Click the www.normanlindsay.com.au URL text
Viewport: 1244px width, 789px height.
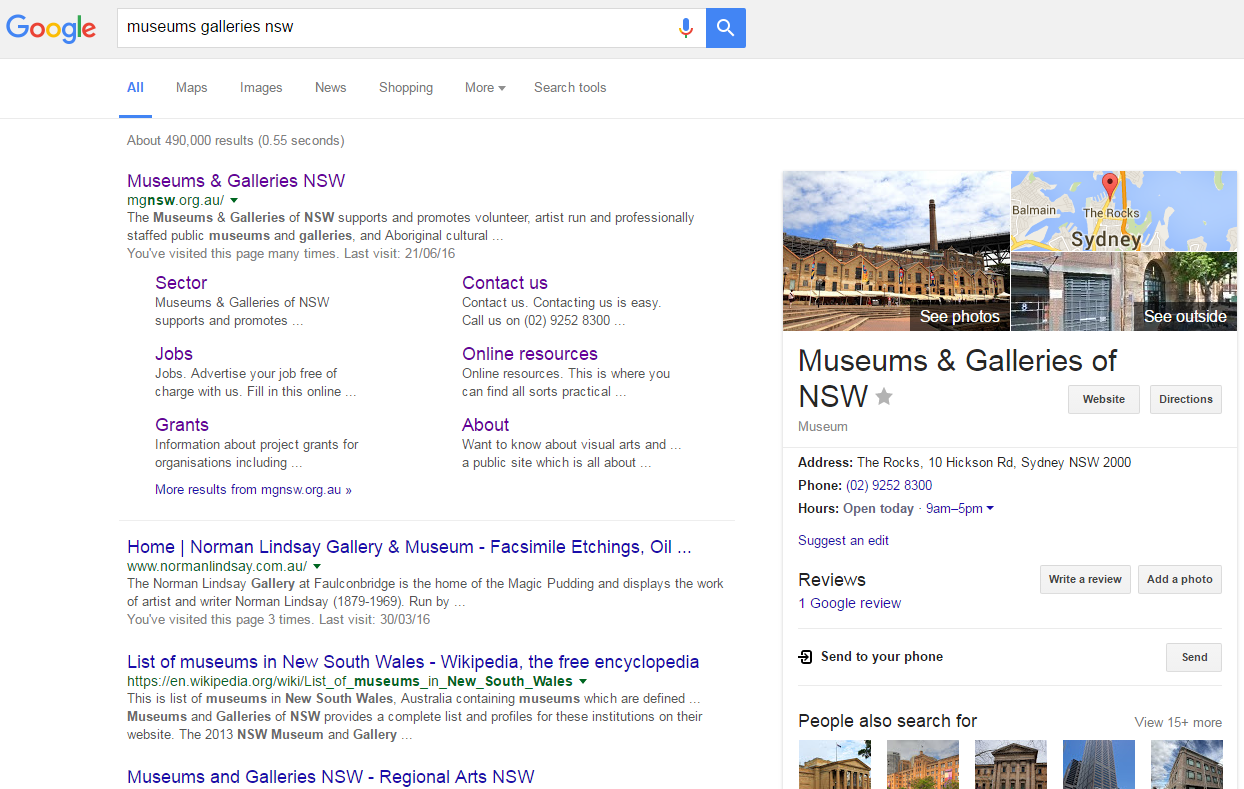[x=217, y=566]
